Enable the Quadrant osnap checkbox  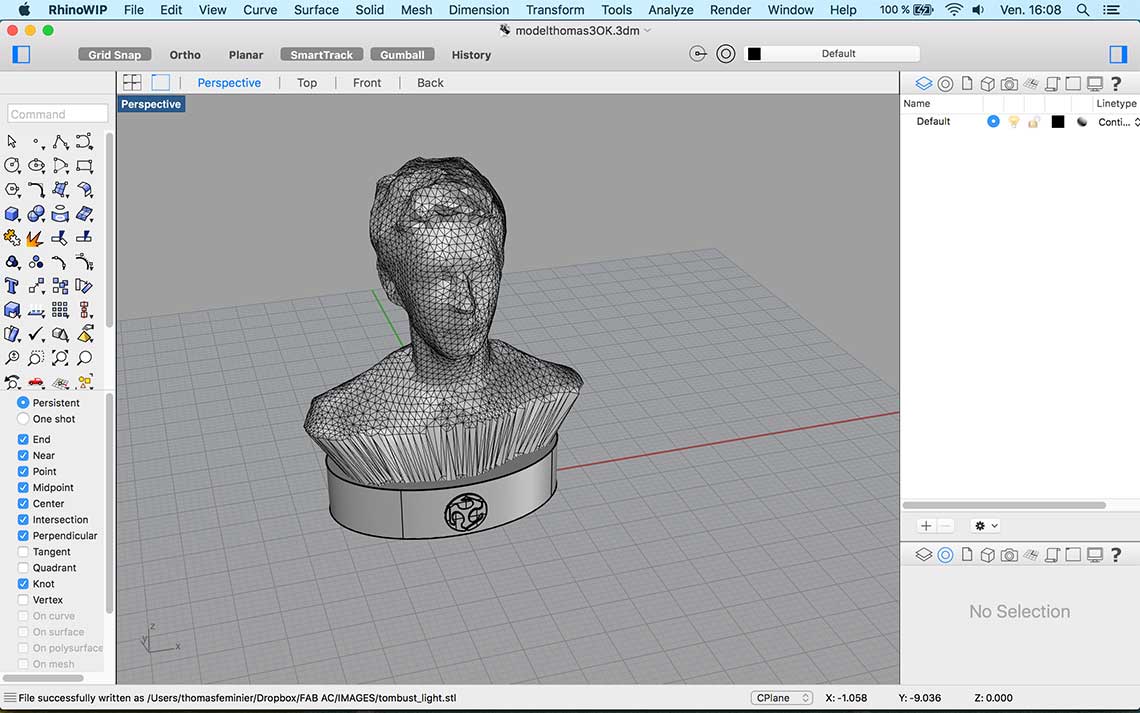click(x=23, y=568)
